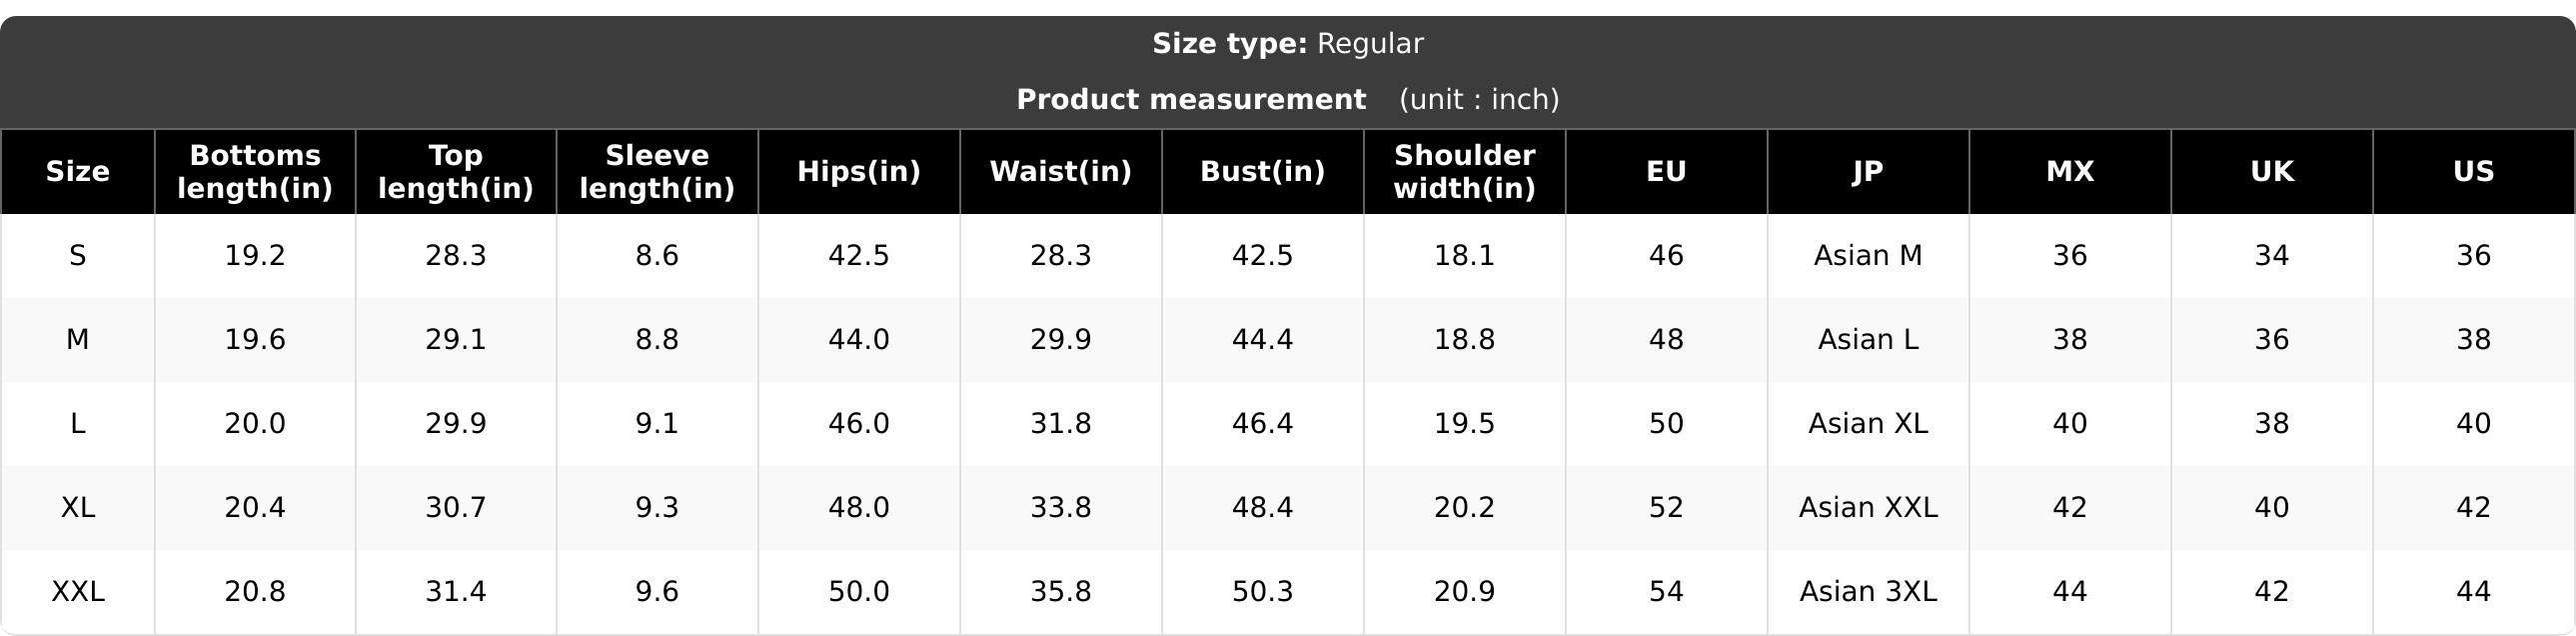Select the Asian XXL cell
This screenshot has height=636, width=2576.
pos(1868,508)
